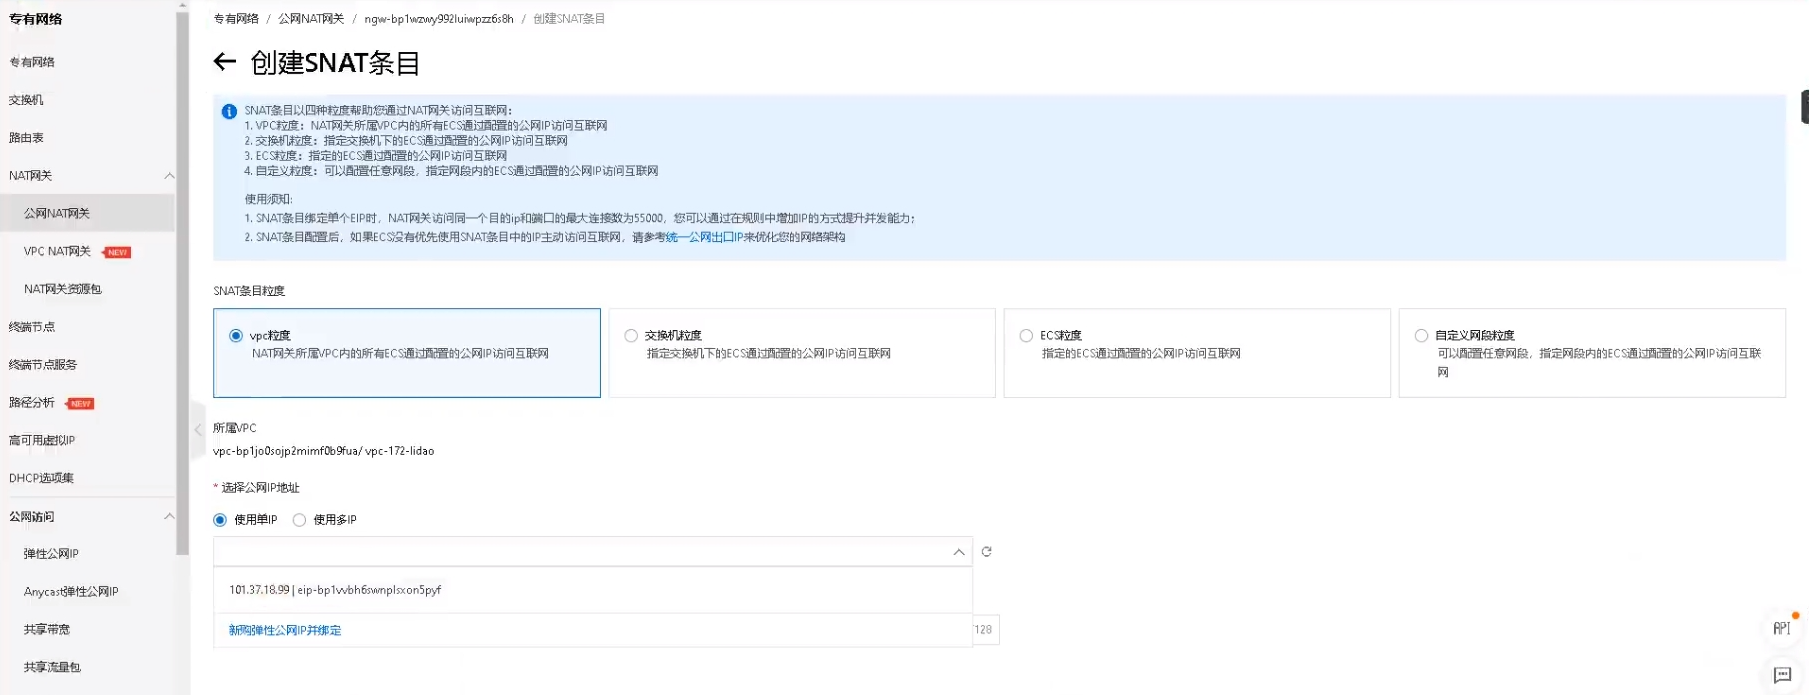
Task: Open VPC NAT网关 in the sidebar
Action: tap(57, 252)
